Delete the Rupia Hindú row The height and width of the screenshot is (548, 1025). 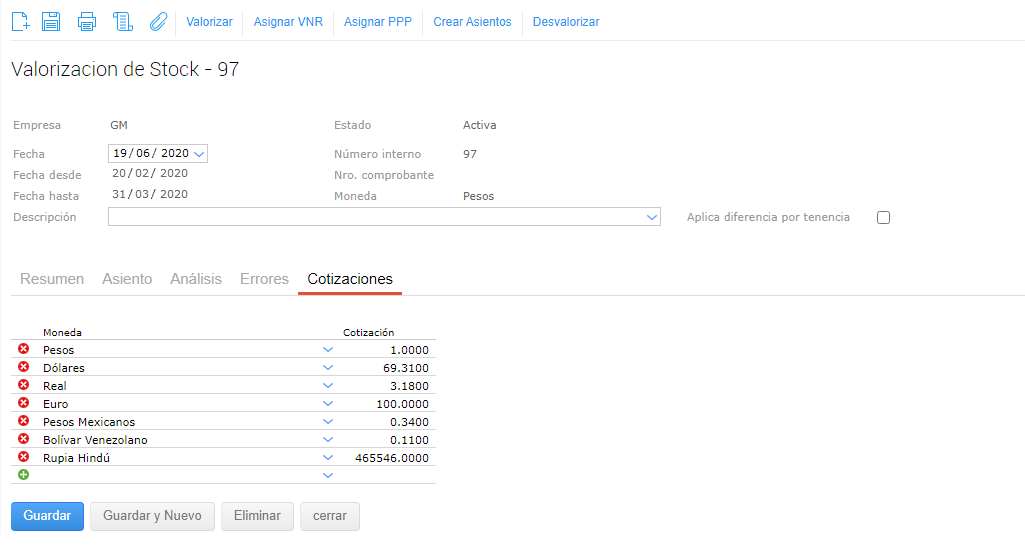(x=24, y=457)
